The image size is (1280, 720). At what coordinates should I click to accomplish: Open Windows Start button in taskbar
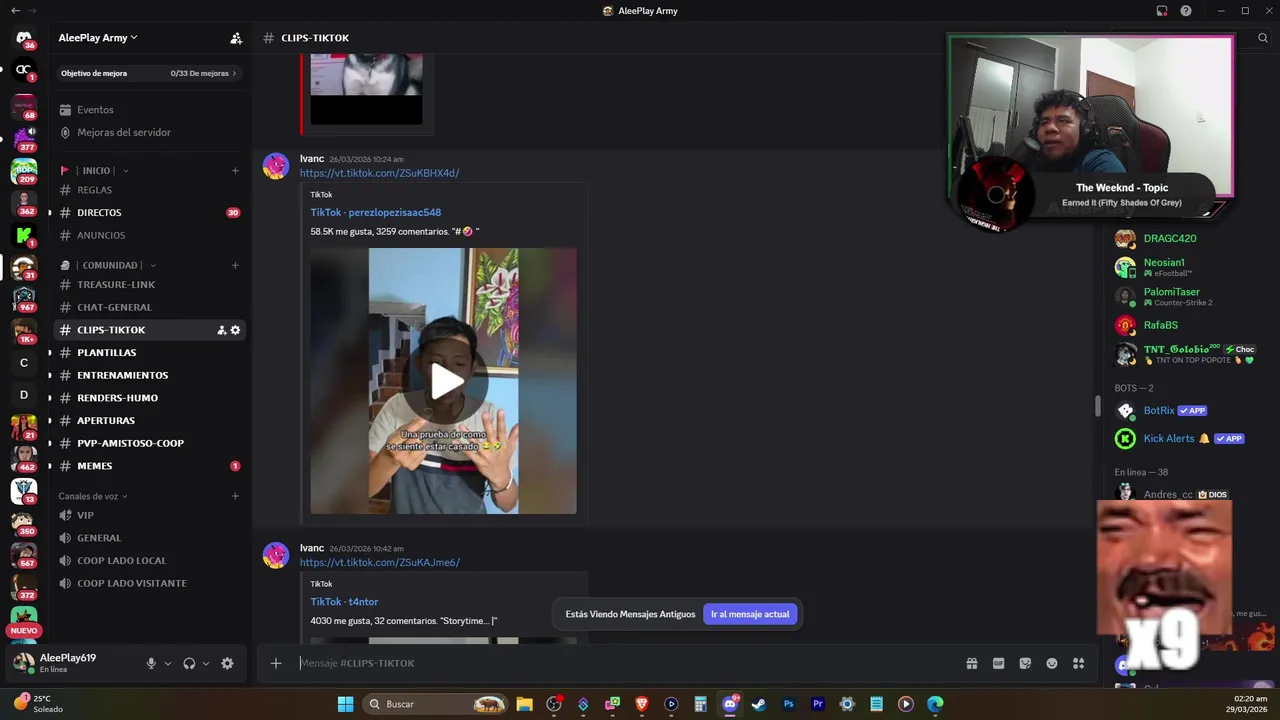click(345, 704)
